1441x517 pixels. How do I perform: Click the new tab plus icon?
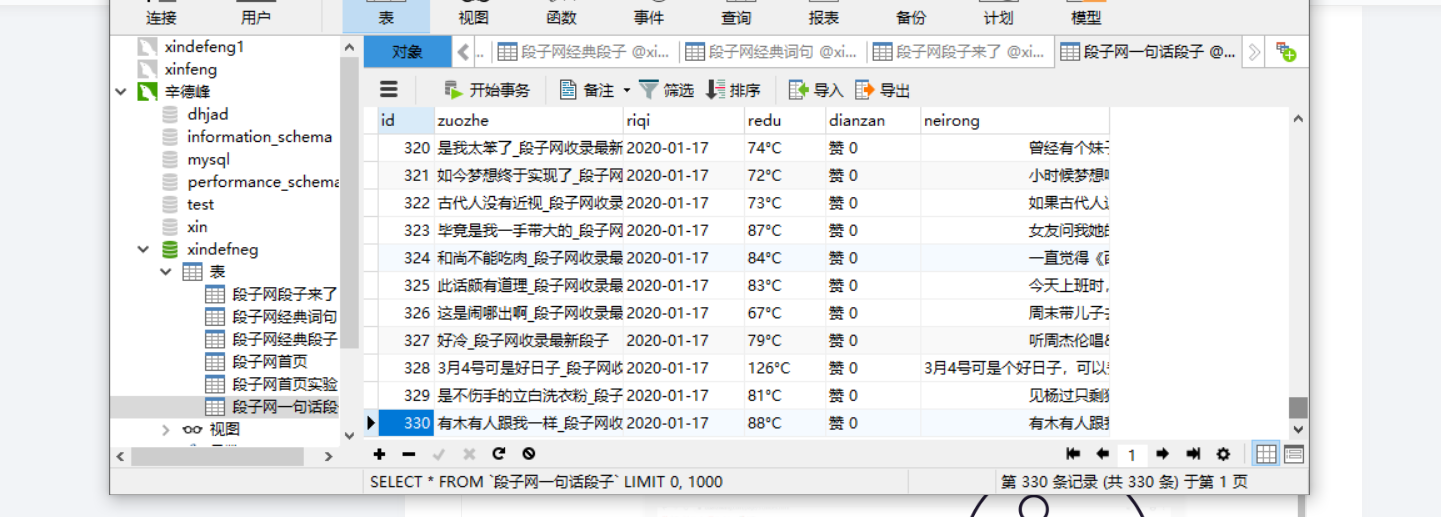tap(1286, 53)
